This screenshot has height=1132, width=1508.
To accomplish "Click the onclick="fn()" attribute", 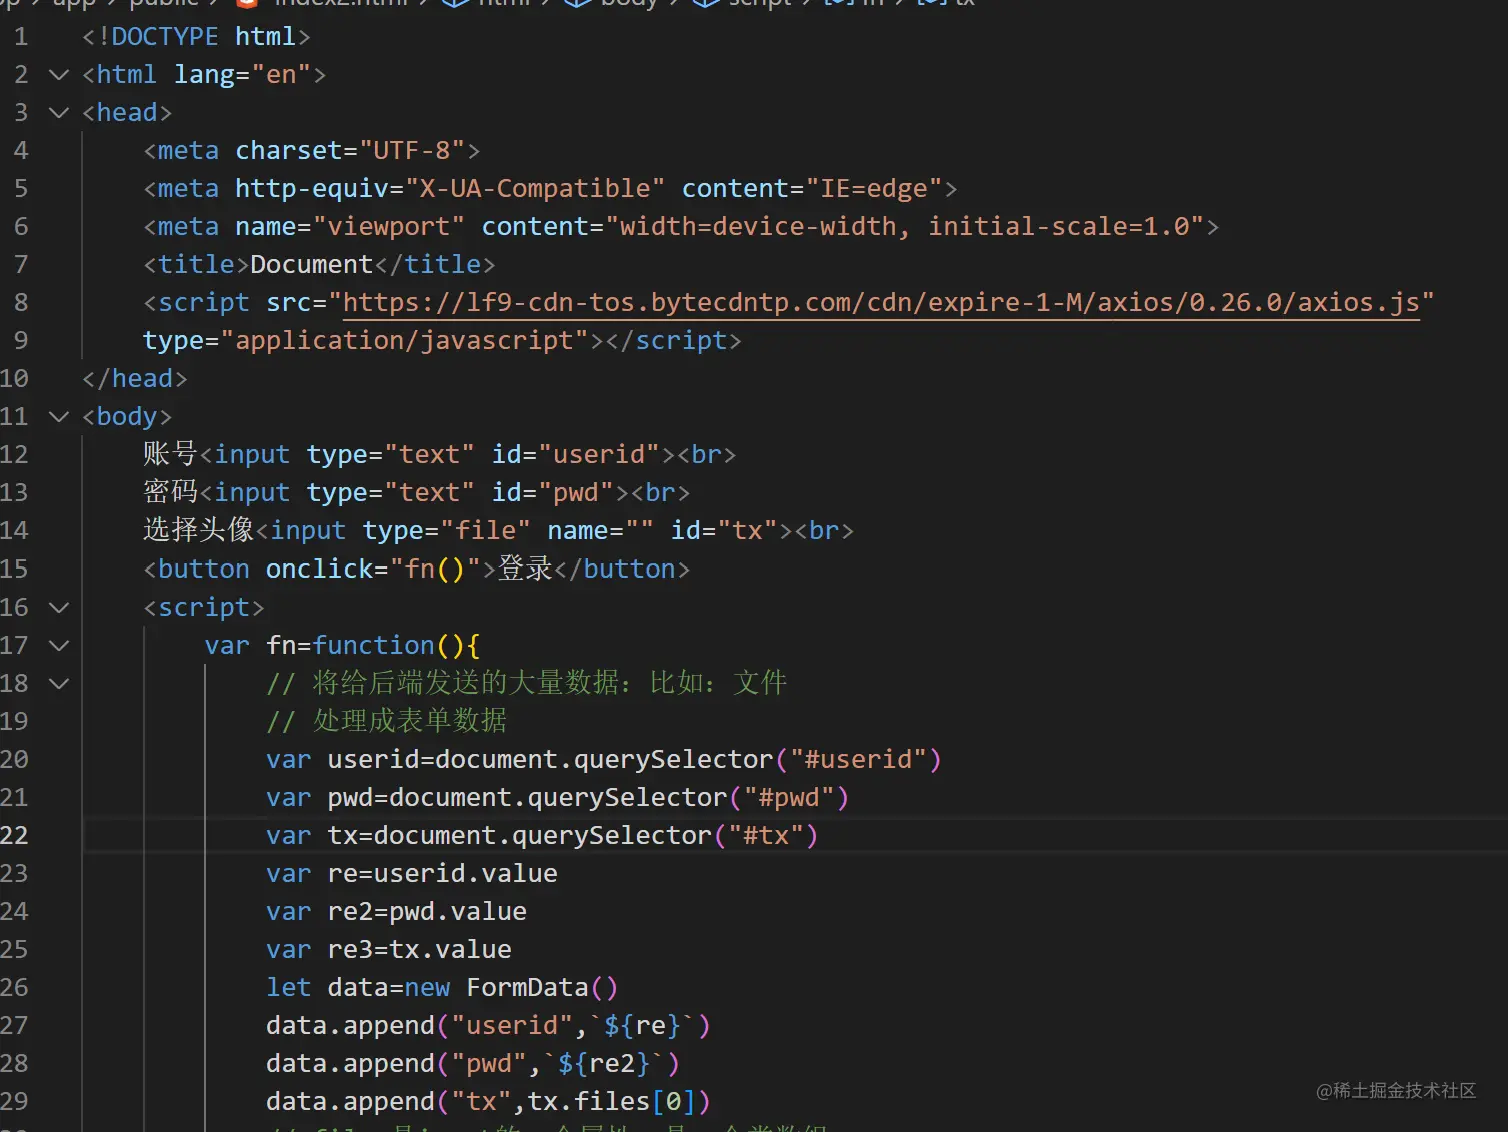I will pos(374,569).
